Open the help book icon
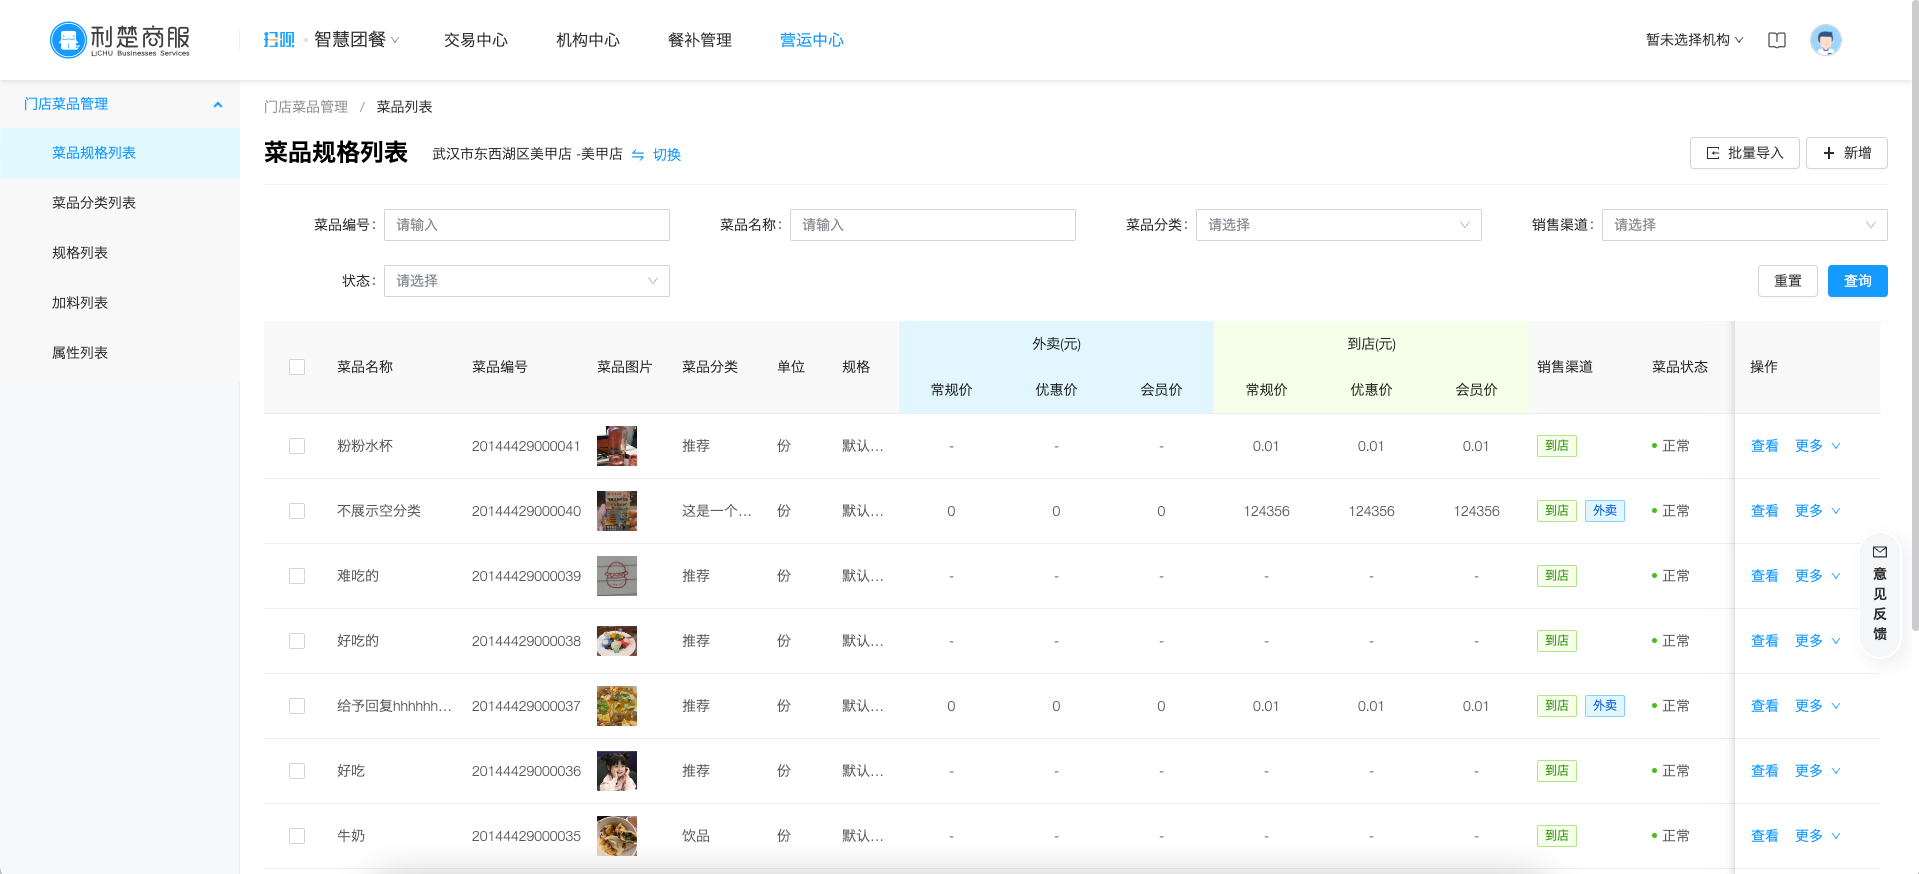This screenshot has width=1919, height=874. [x=1777, y=40]
